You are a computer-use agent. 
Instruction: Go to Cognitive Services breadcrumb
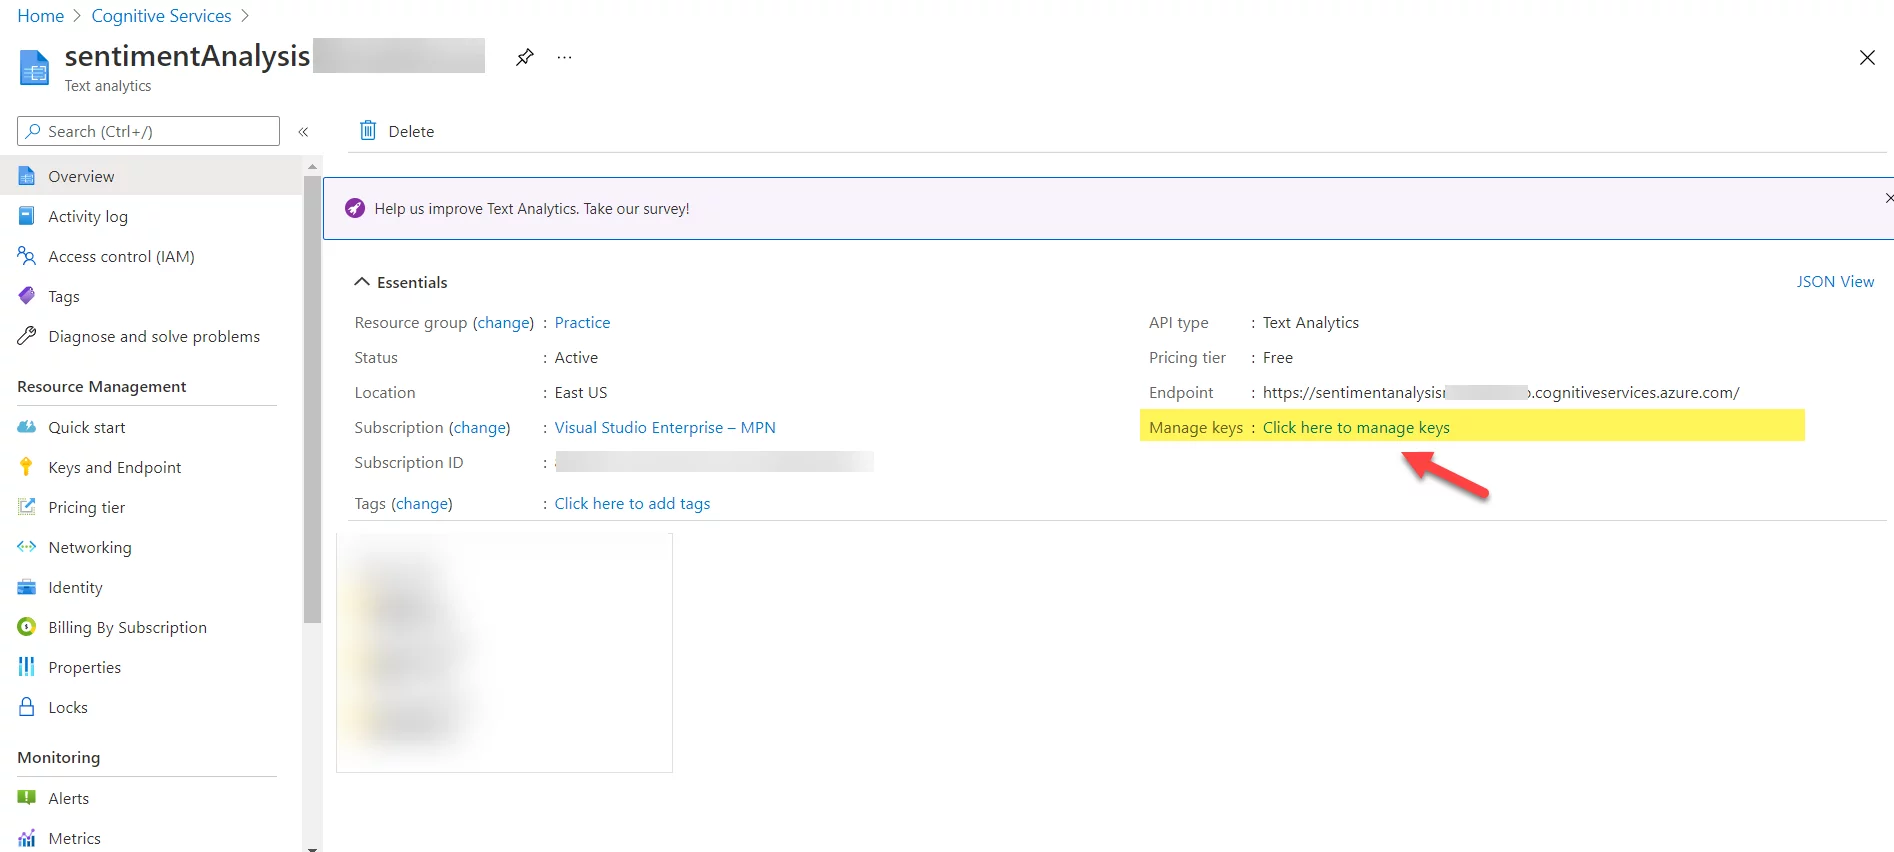tap(161, 16)
